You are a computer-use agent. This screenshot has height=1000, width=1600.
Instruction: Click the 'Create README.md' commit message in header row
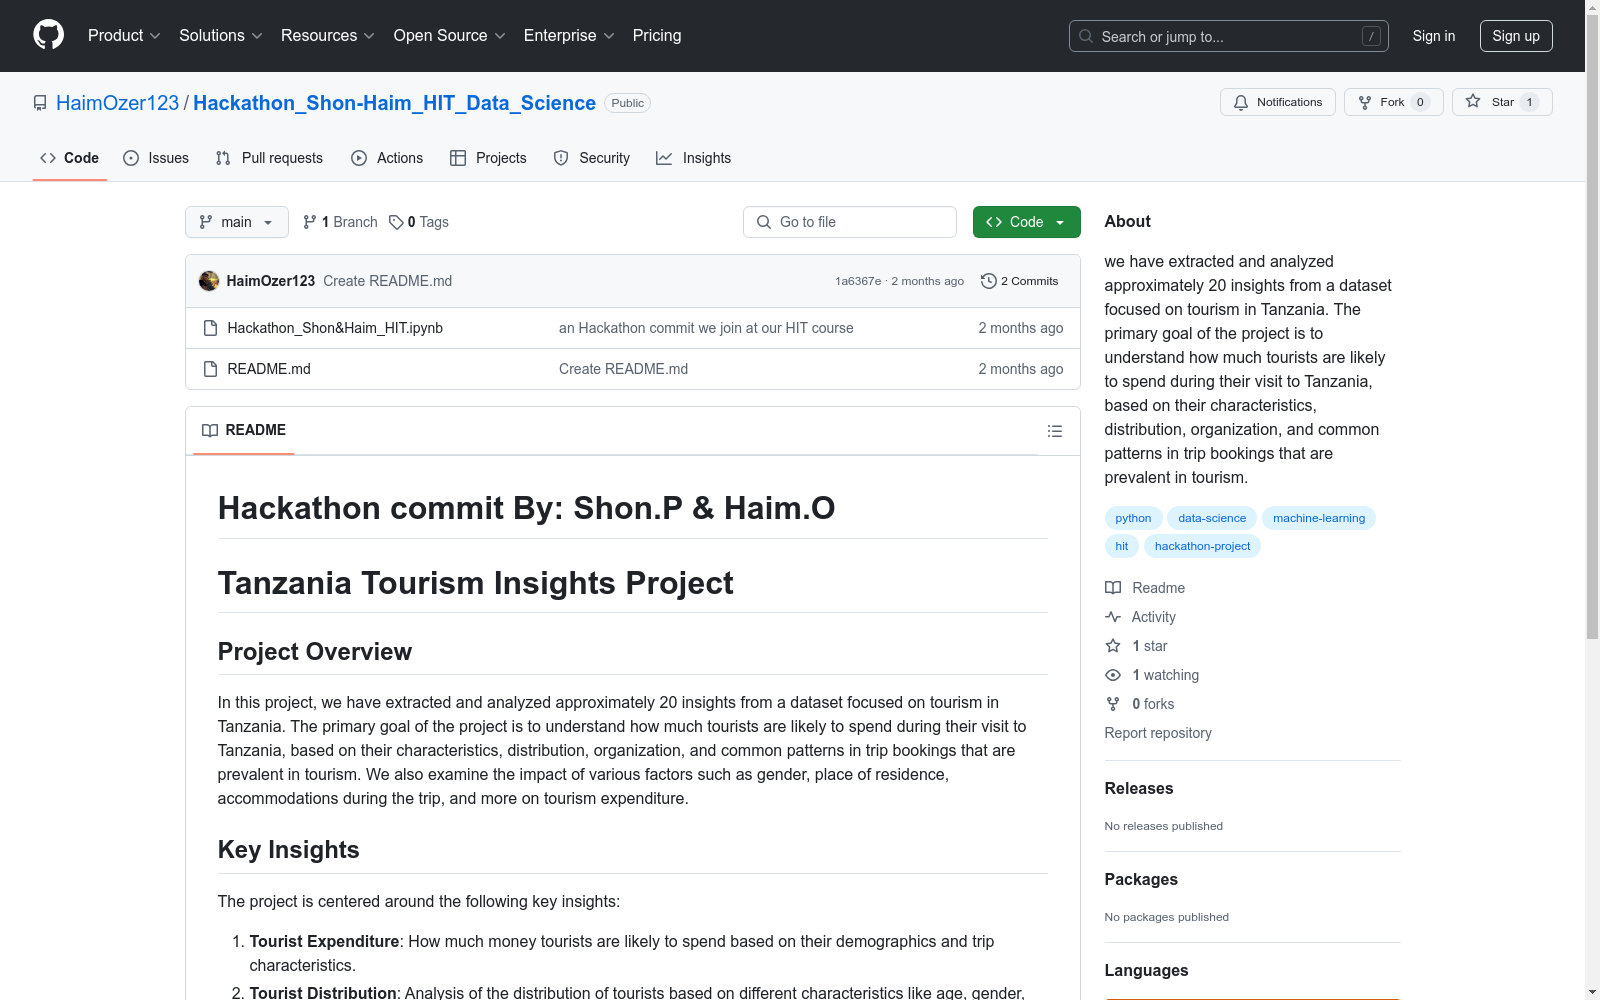tap(388, 281)
